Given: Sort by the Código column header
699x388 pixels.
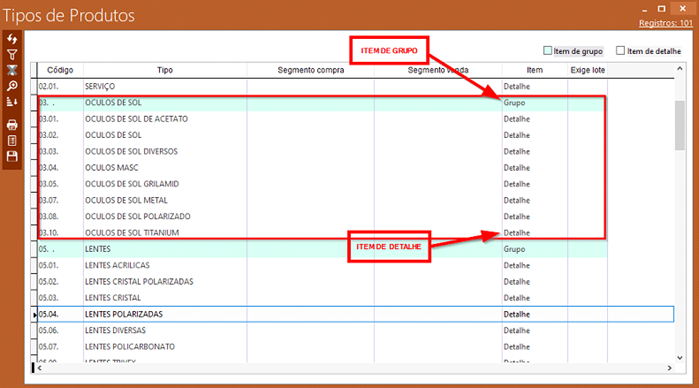Looking at the screenshot, I should click(x=60, y=70).
